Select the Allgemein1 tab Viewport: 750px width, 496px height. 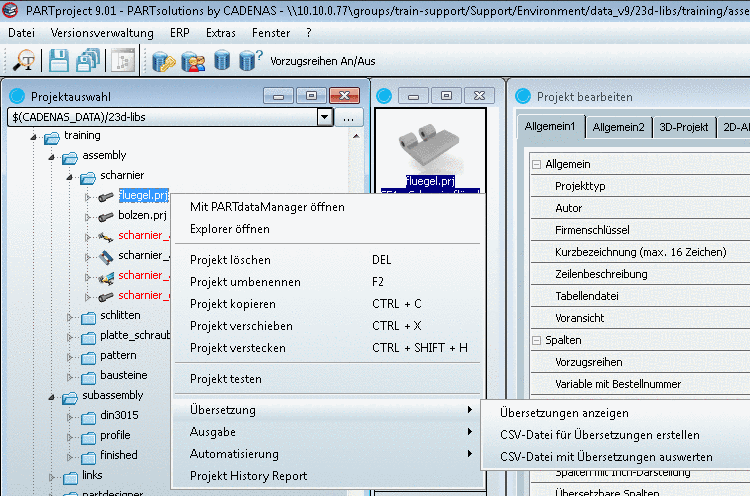[550, 126]
